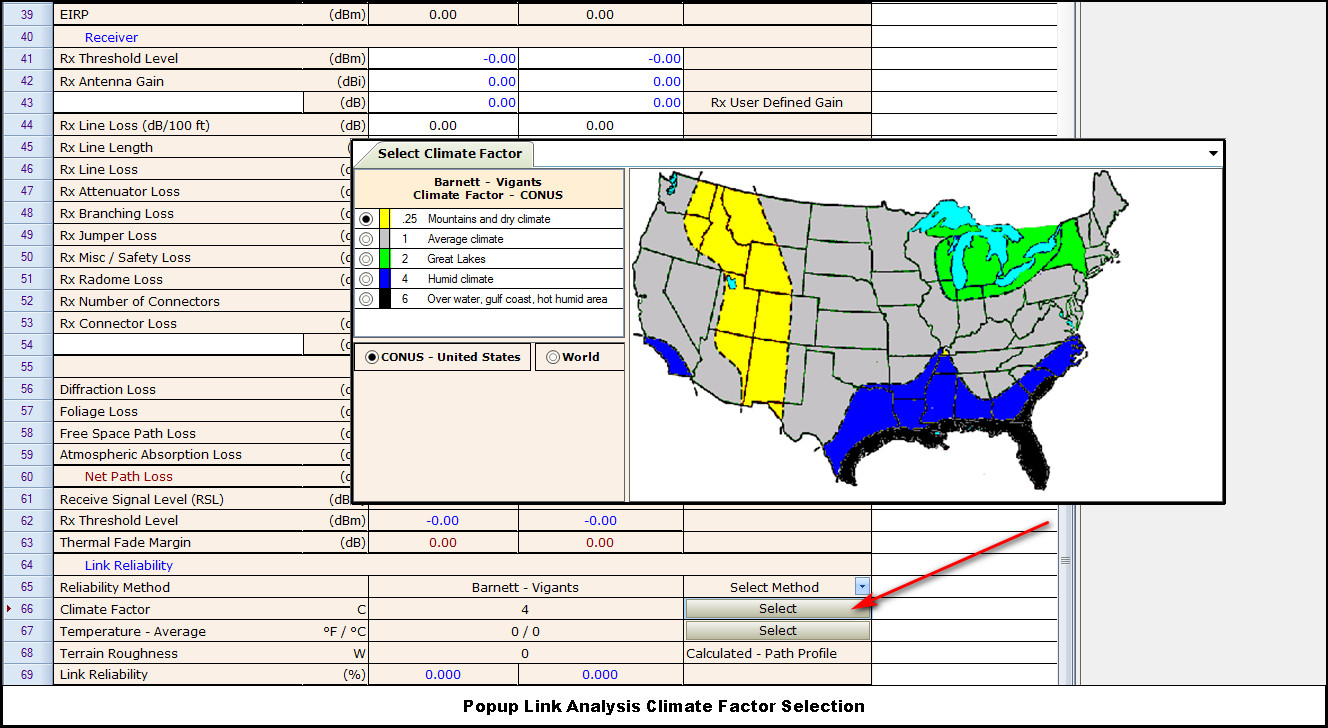Image resolution: width=1328 pixels, height=728 pixels.
Task: Select the Mountains and dry climate radio button
Action: [366, 219]
